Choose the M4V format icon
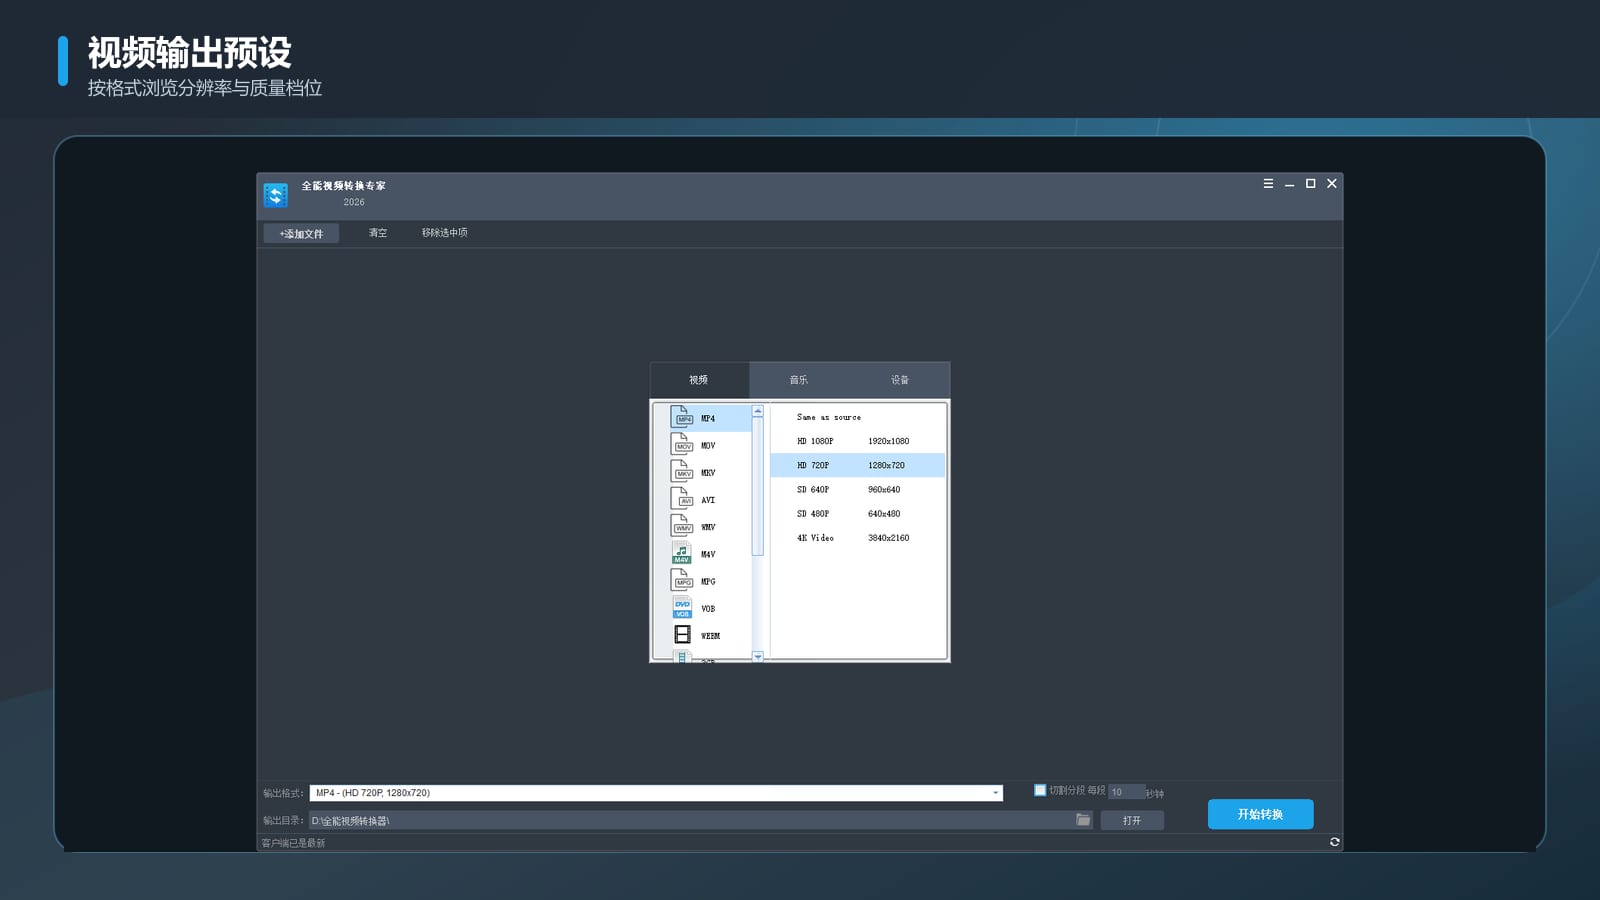 (682, 553)
